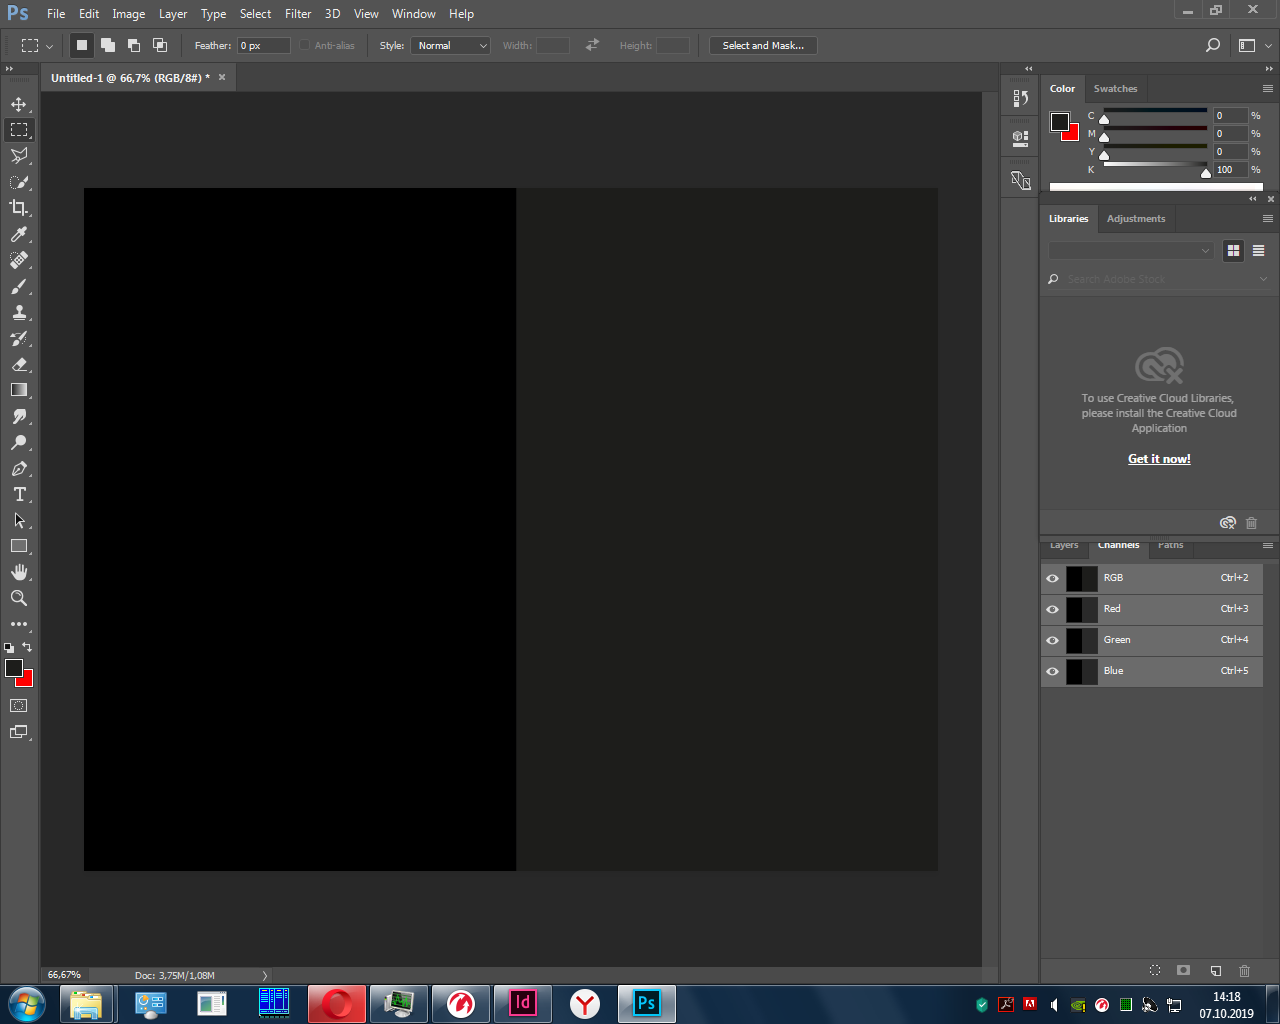Enable Add to selection mode
Viewport: 1280px width, 1024px height.
pos(107,45)
